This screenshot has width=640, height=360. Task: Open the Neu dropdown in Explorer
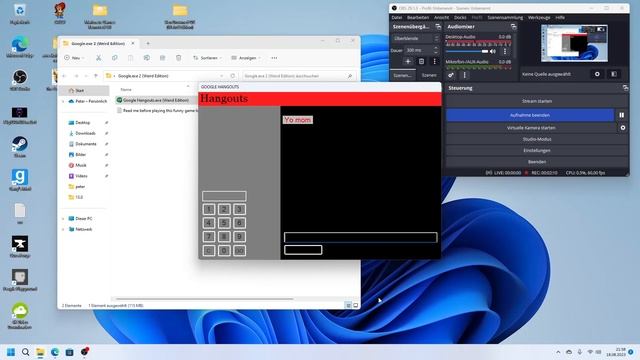[x=74, y=58]
